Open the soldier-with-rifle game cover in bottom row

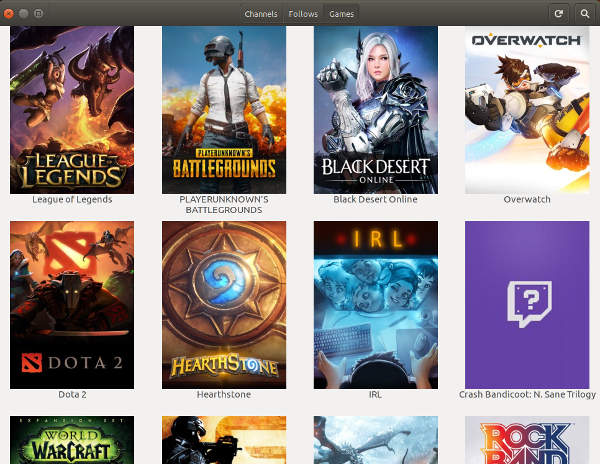pos(224,440)
